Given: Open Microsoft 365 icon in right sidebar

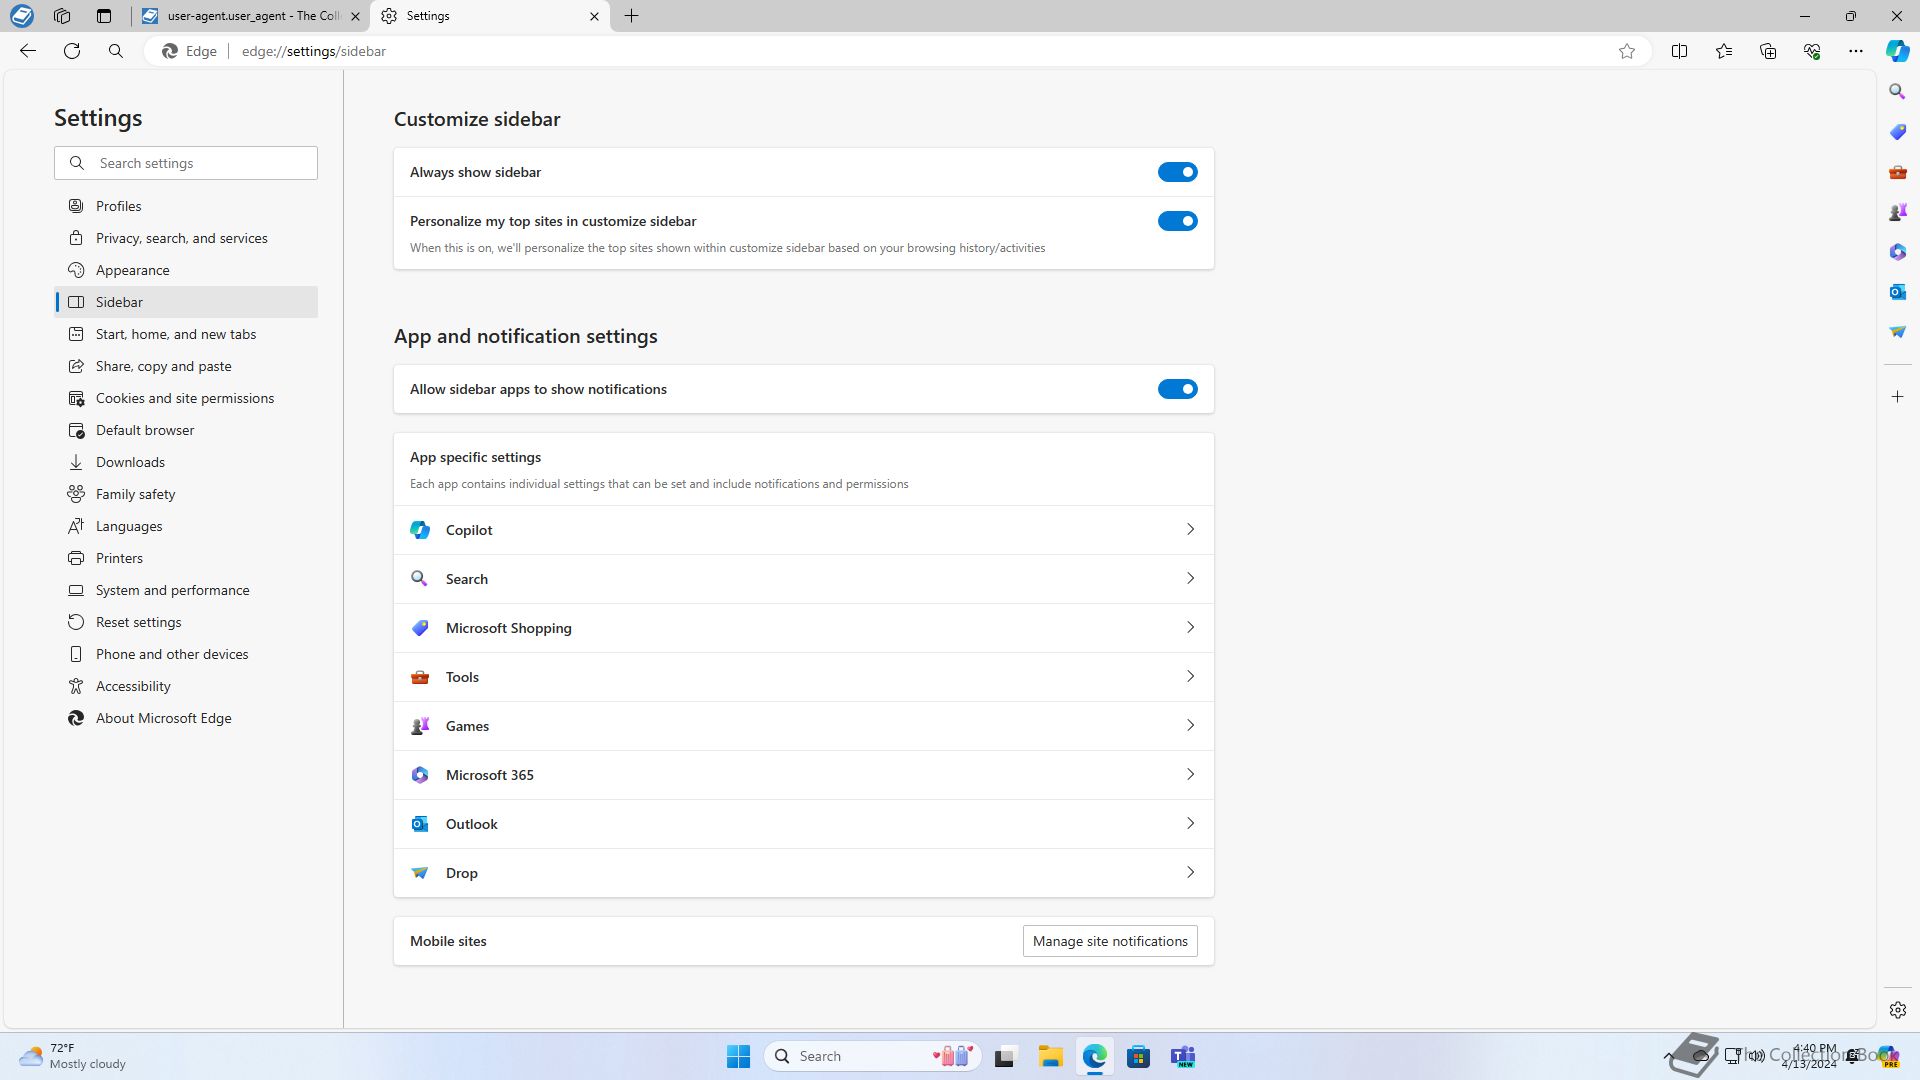Looking at the screenshot, I should click(x=1897, y=252).
